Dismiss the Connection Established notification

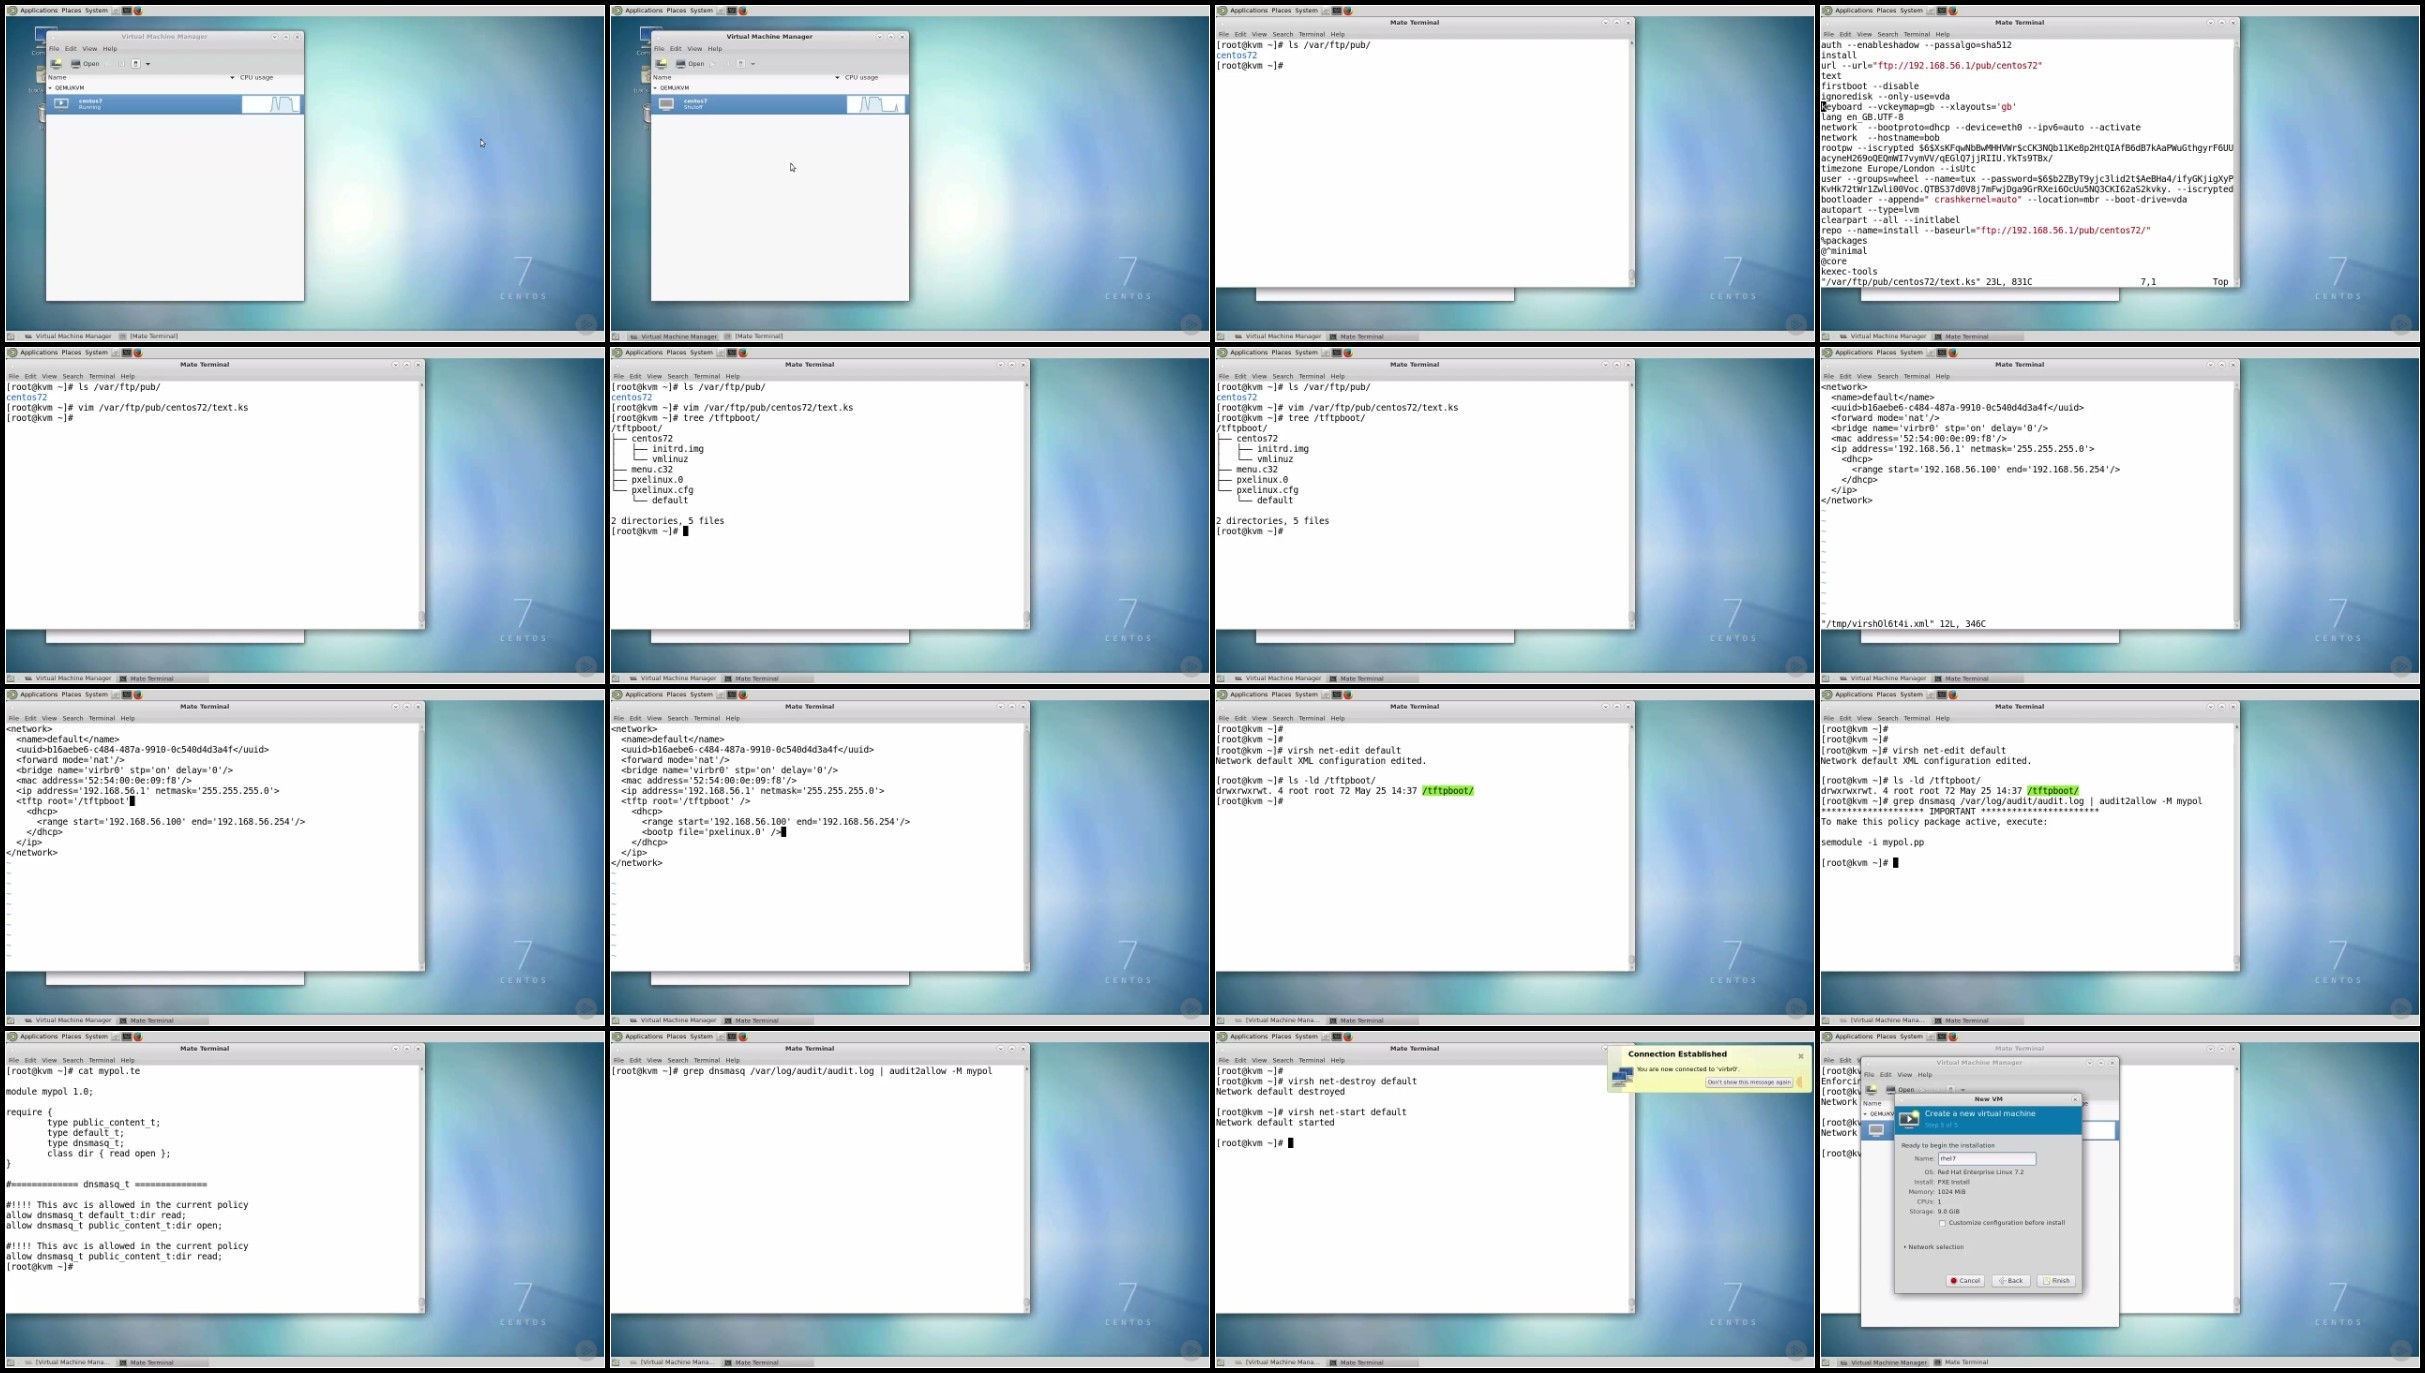1801,1056
